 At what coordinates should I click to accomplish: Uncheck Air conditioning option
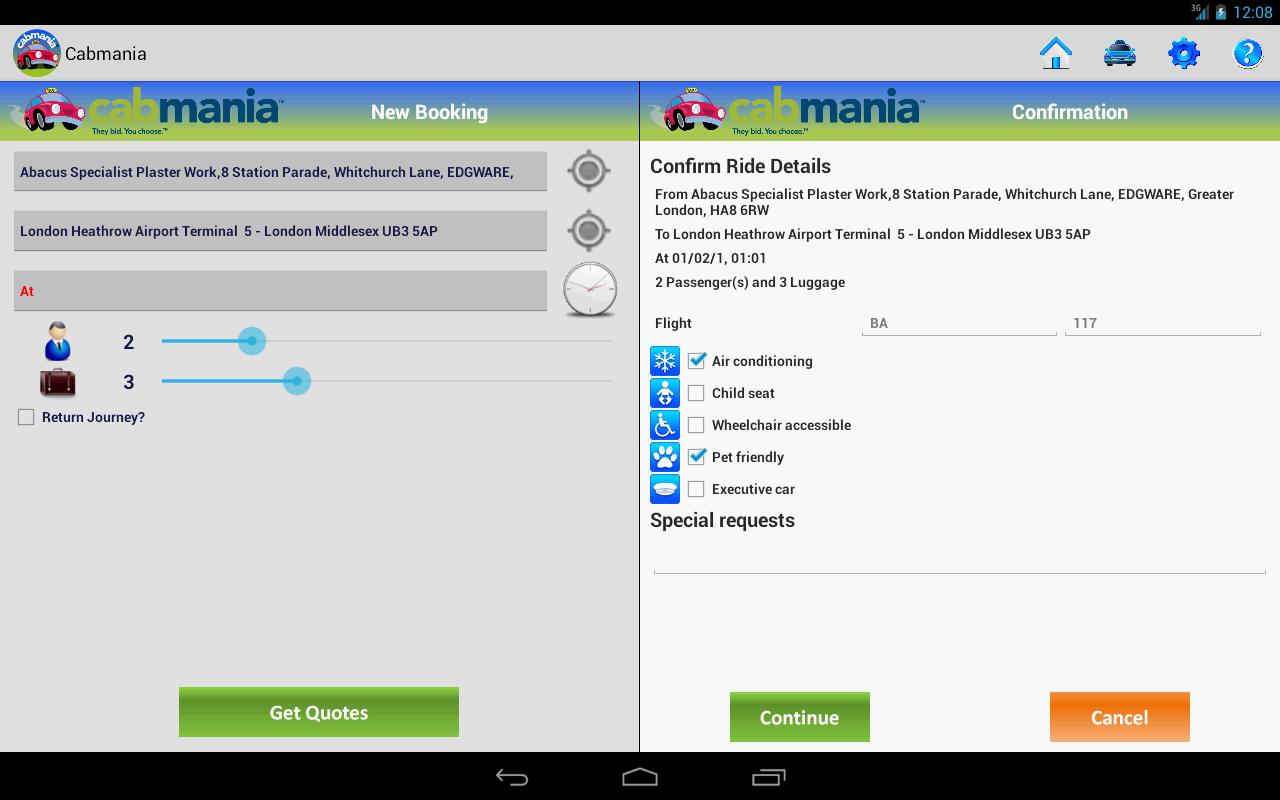[697, 361]
